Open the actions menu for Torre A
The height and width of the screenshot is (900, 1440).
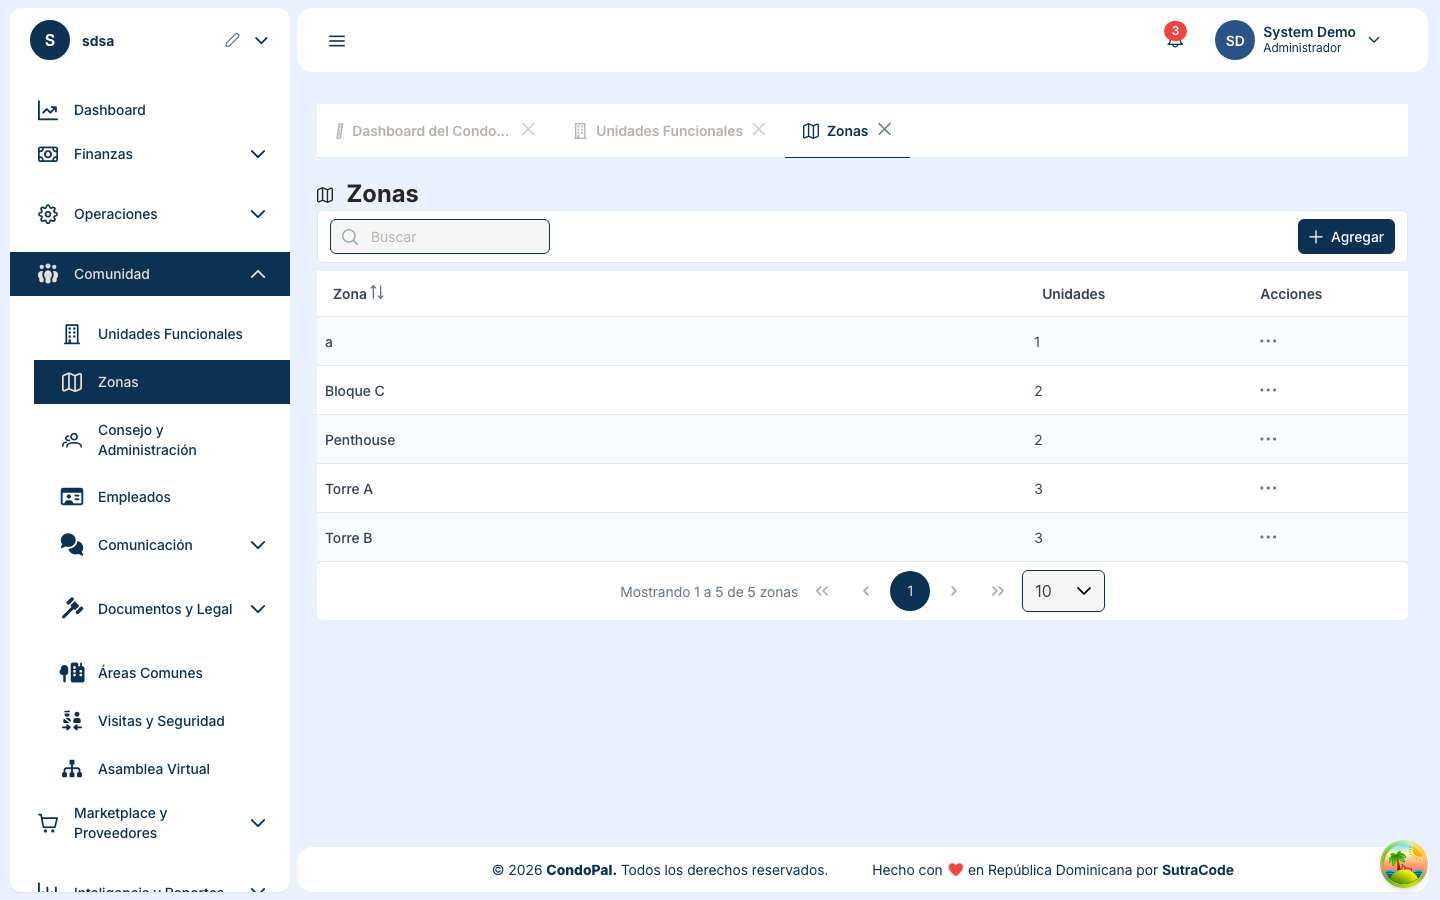pyautogui.click(x=1268, y=488)
